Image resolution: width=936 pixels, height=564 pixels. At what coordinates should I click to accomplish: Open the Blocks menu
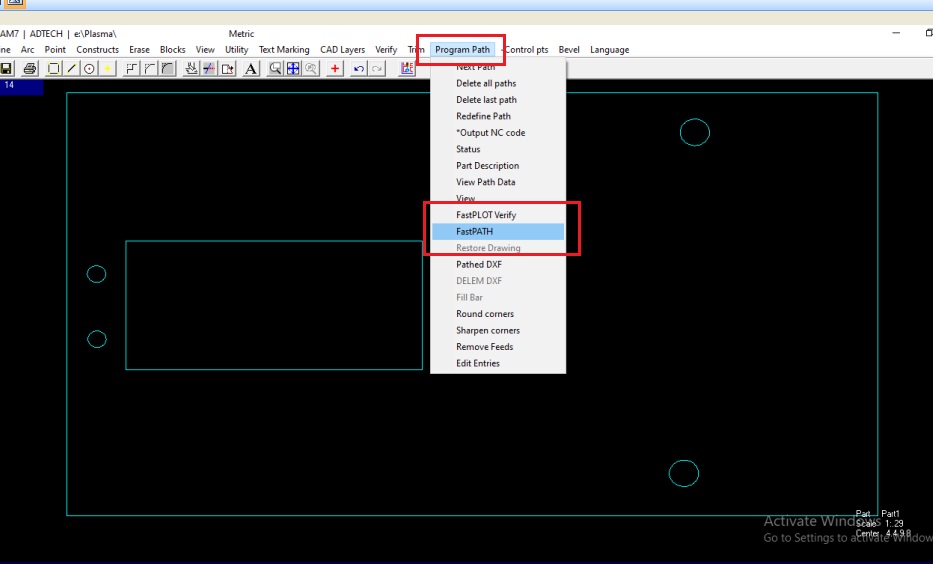(x=173, y=50)
